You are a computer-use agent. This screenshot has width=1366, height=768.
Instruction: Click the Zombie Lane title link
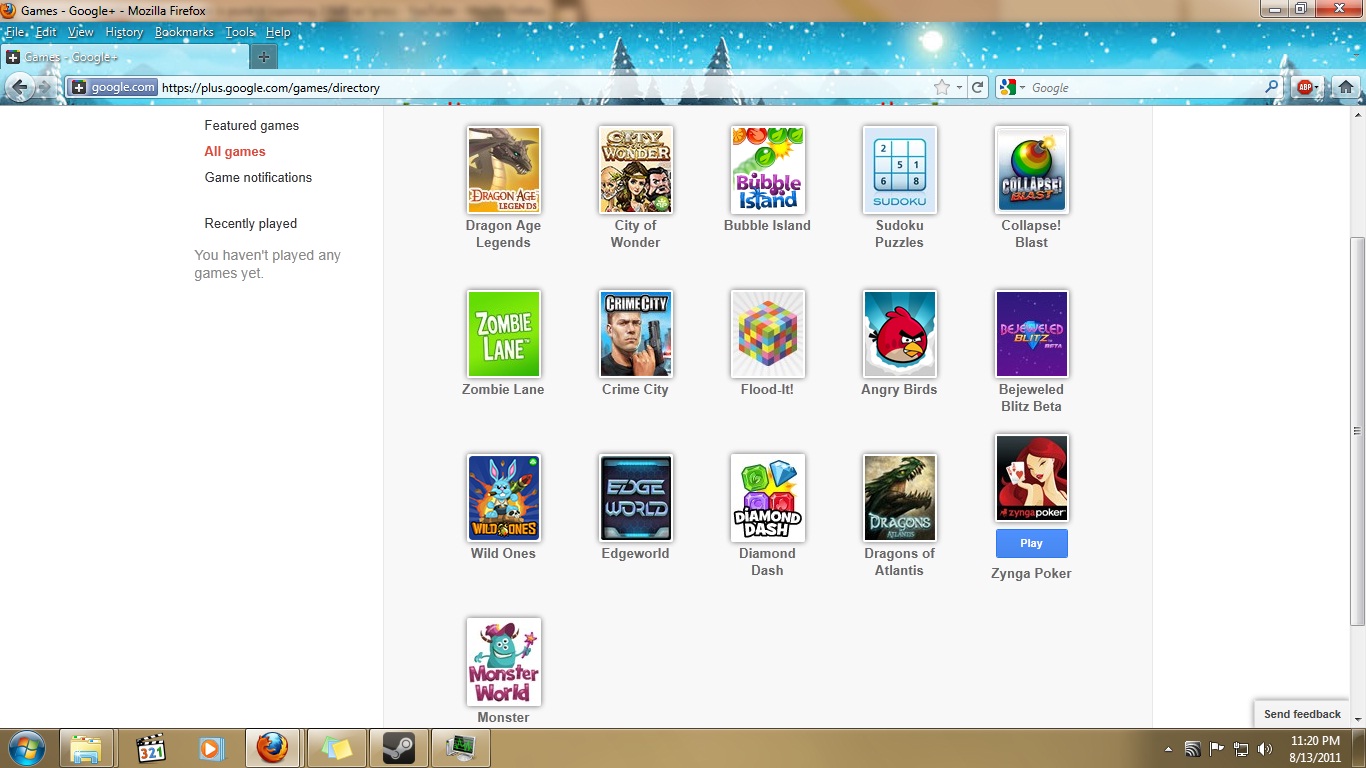click(503, 389)
